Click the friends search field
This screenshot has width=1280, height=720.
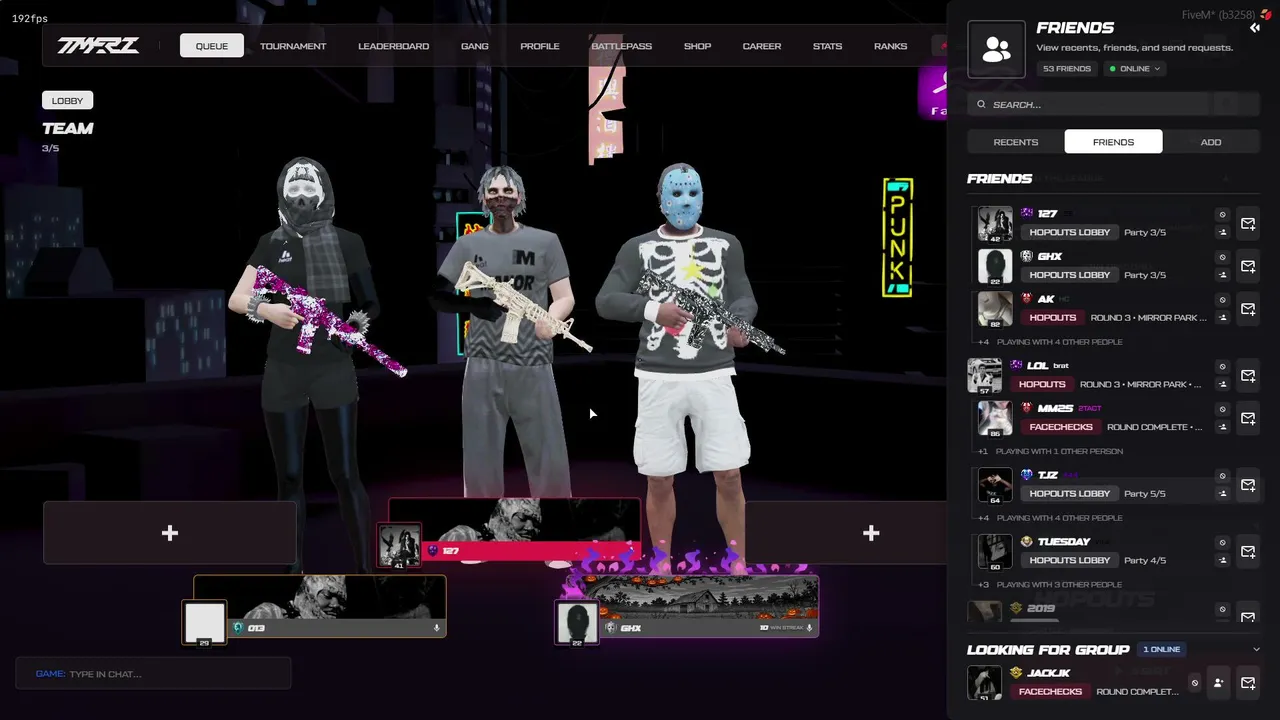pyautogui.click(x=1112, y=104)
